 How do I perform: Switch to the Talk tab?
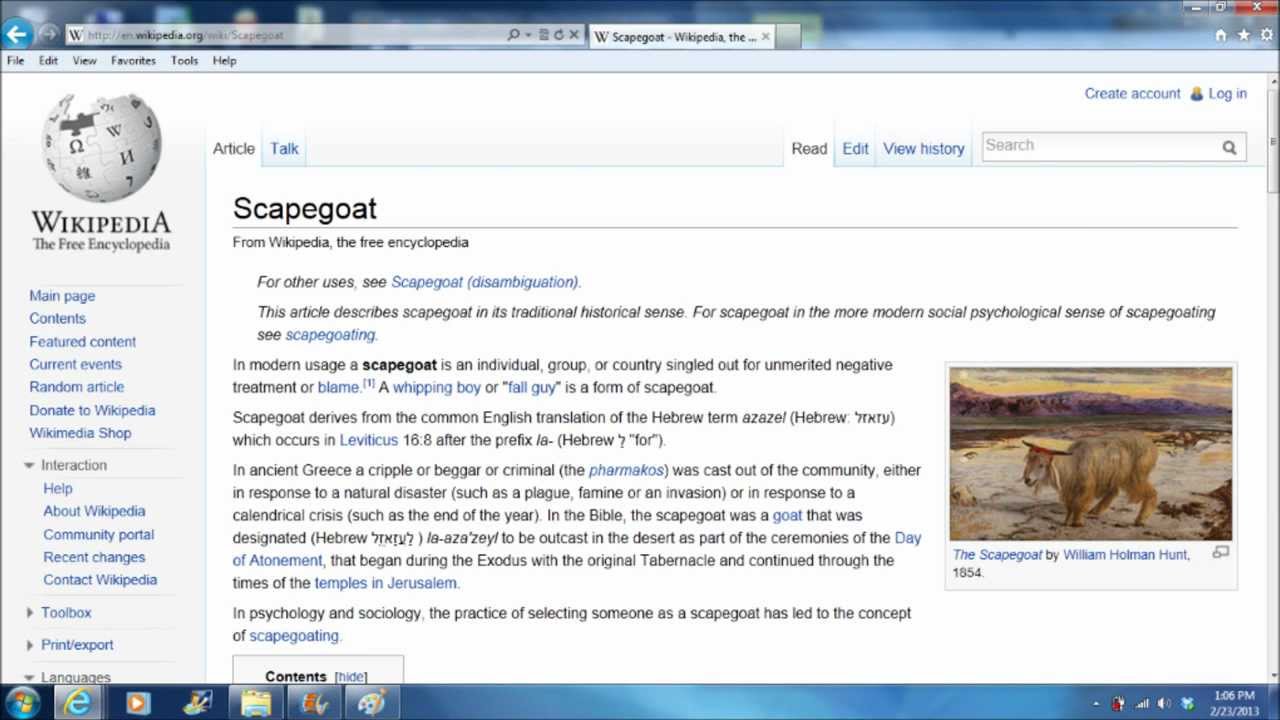pyautogui.click(x=284, y=148)
